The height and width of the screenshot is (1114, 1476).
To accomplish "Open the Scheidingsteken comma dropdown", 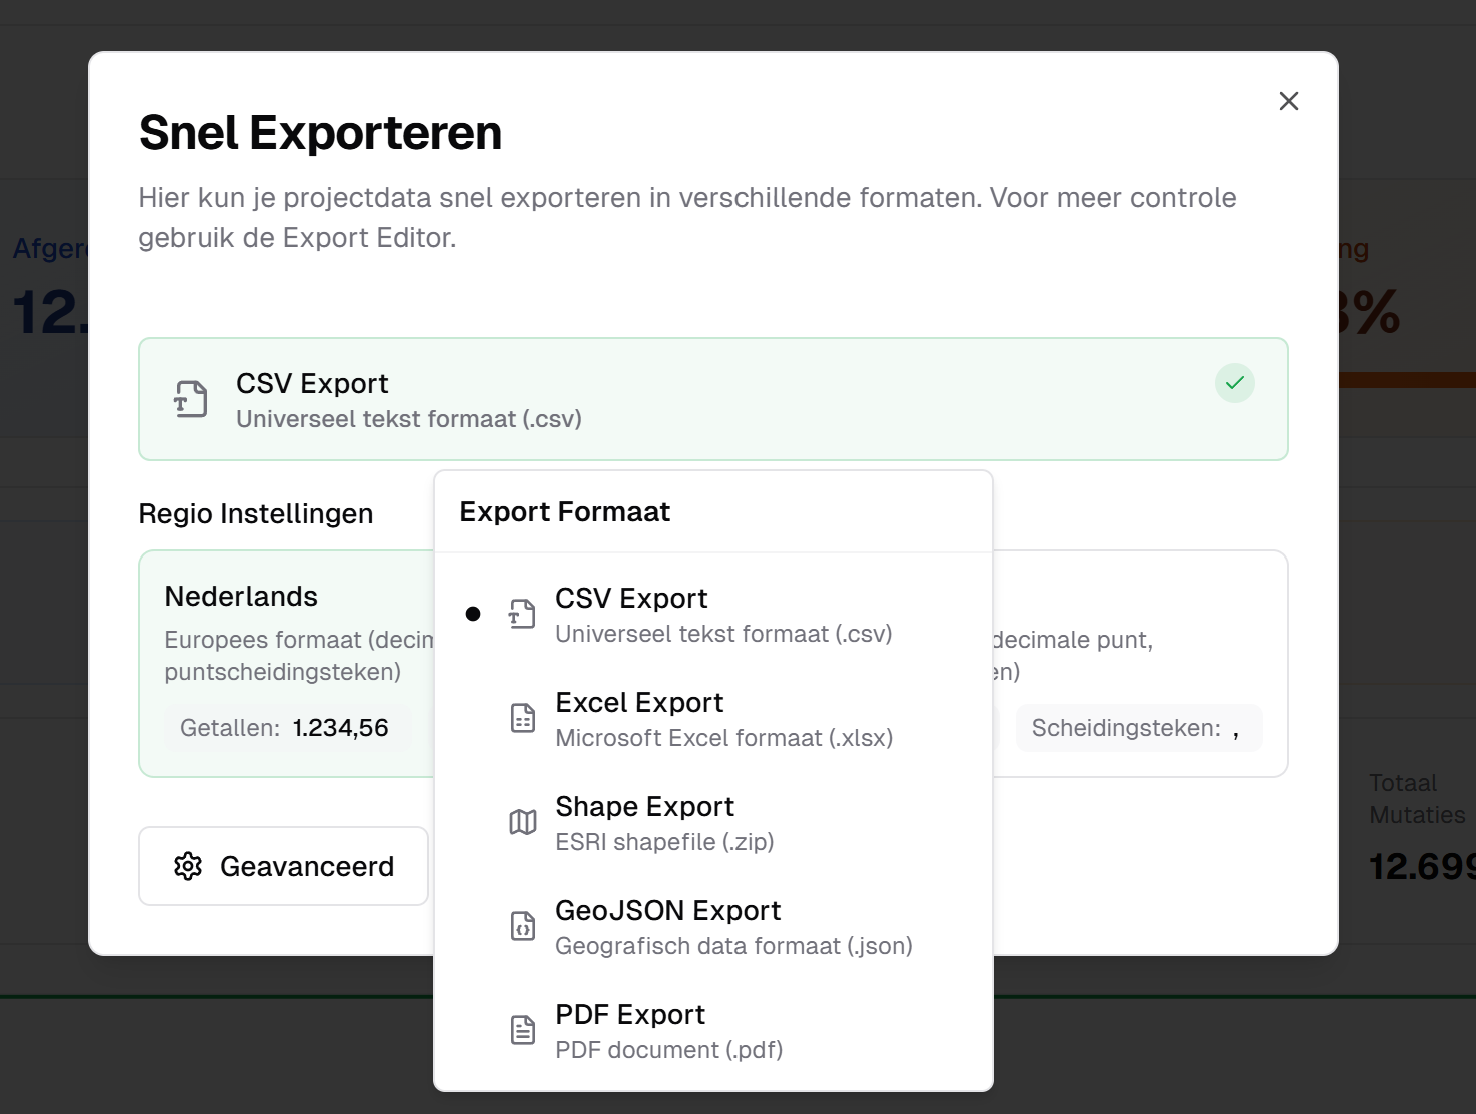I will coord(1139,728).
